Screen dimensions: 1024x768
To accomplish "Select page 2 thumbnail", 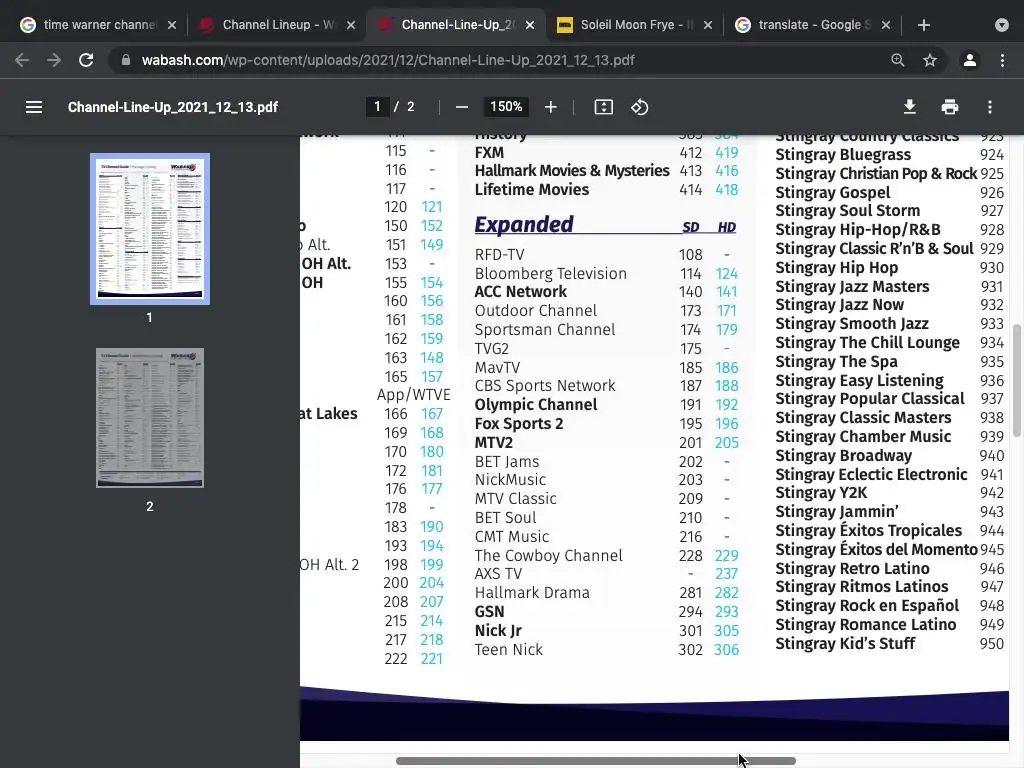I will [150, 418].
